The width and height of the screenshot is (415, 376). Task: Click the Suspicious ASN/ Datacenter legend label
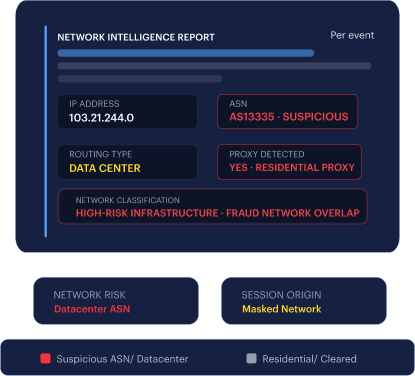[x=122, y=359]
